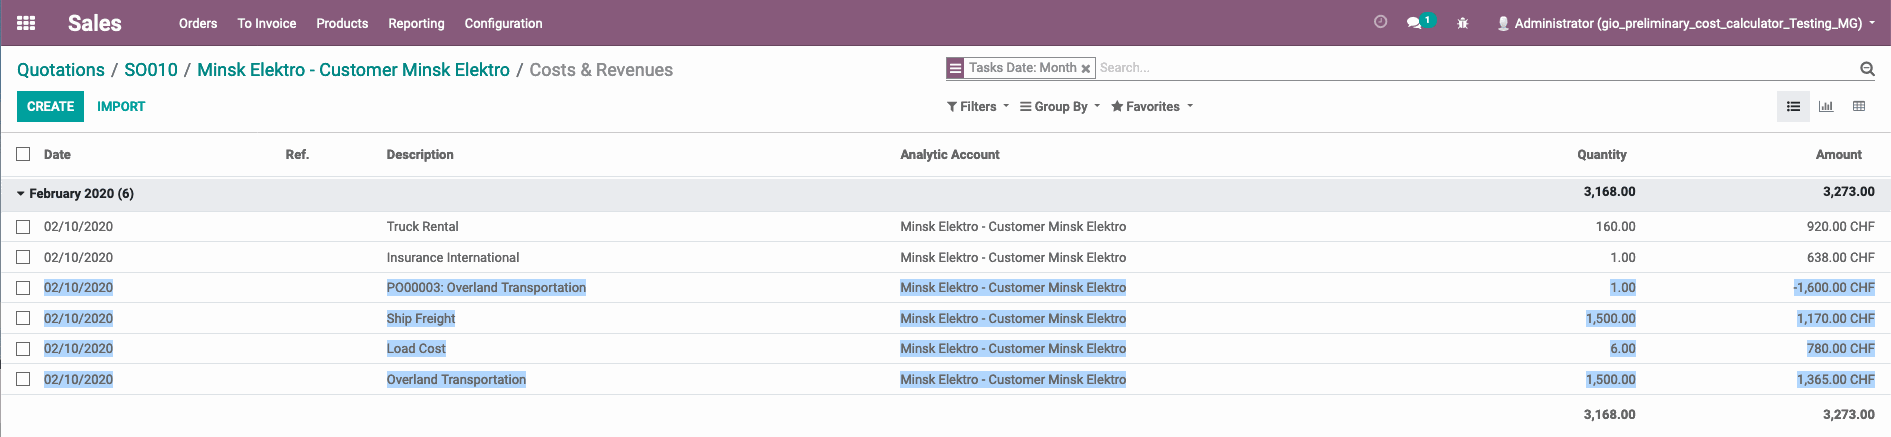This screenshot has height=437, width=1891.
Task: Click the CREATE button
Action: (50, 106)
